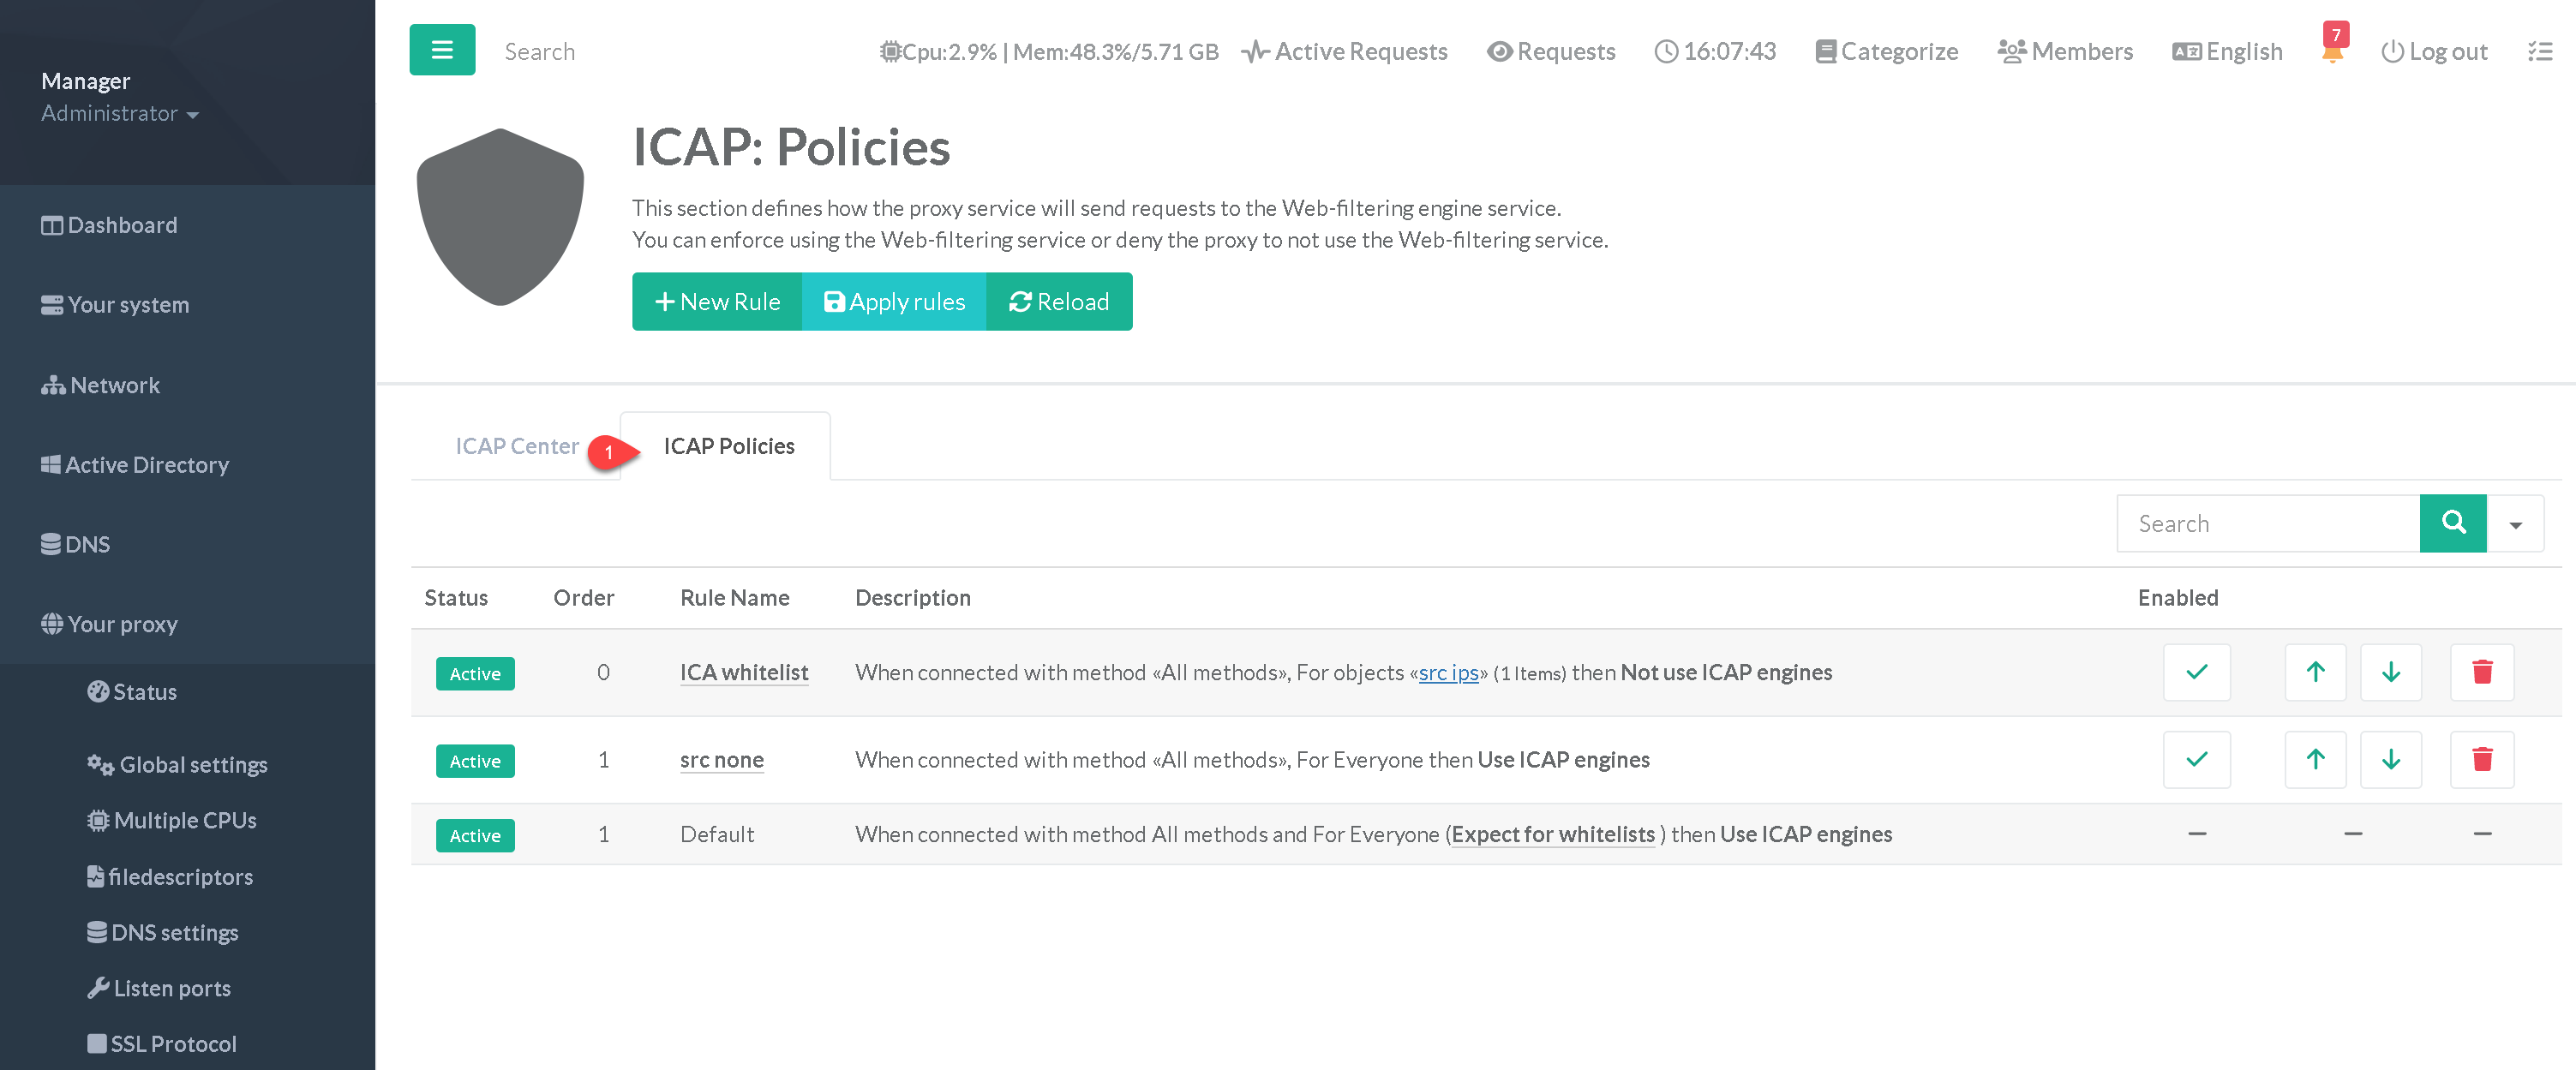Expand the Administrator user dropdown
Viewport: 2576px width, 1070px height.
(120, 114)
